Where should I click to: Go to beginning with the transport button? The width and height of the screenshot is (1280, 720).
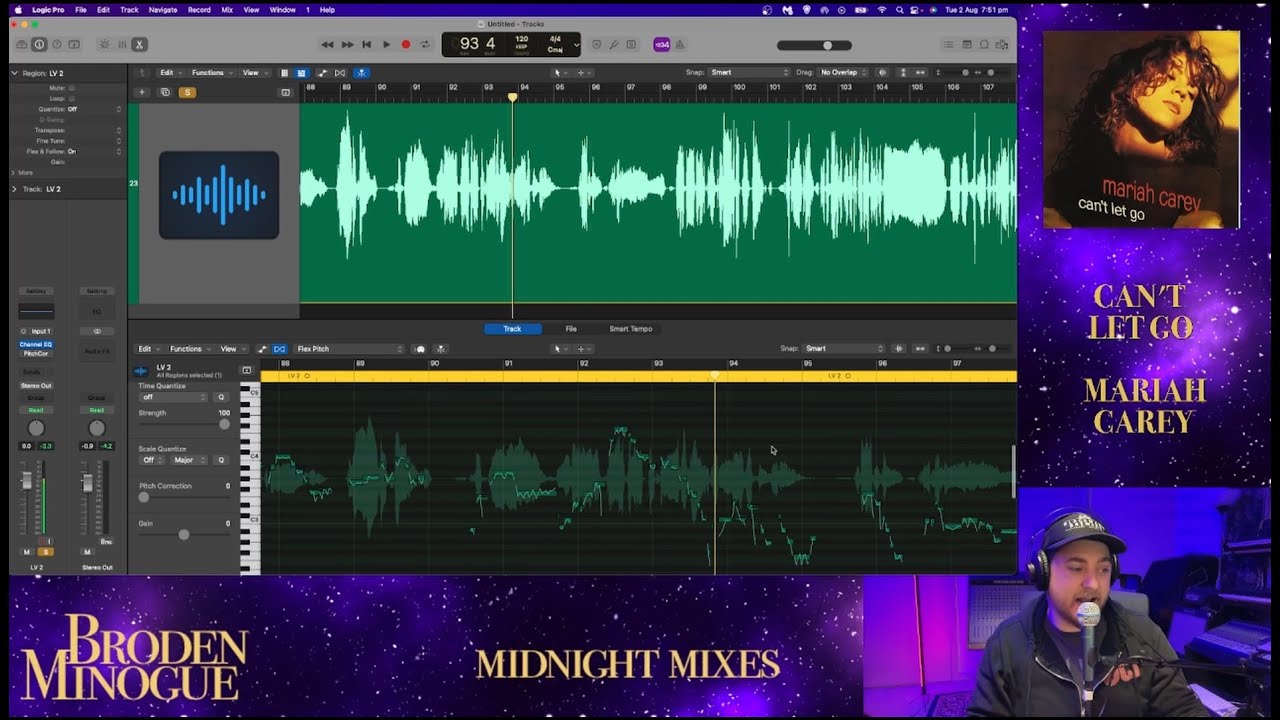[367, 44]
